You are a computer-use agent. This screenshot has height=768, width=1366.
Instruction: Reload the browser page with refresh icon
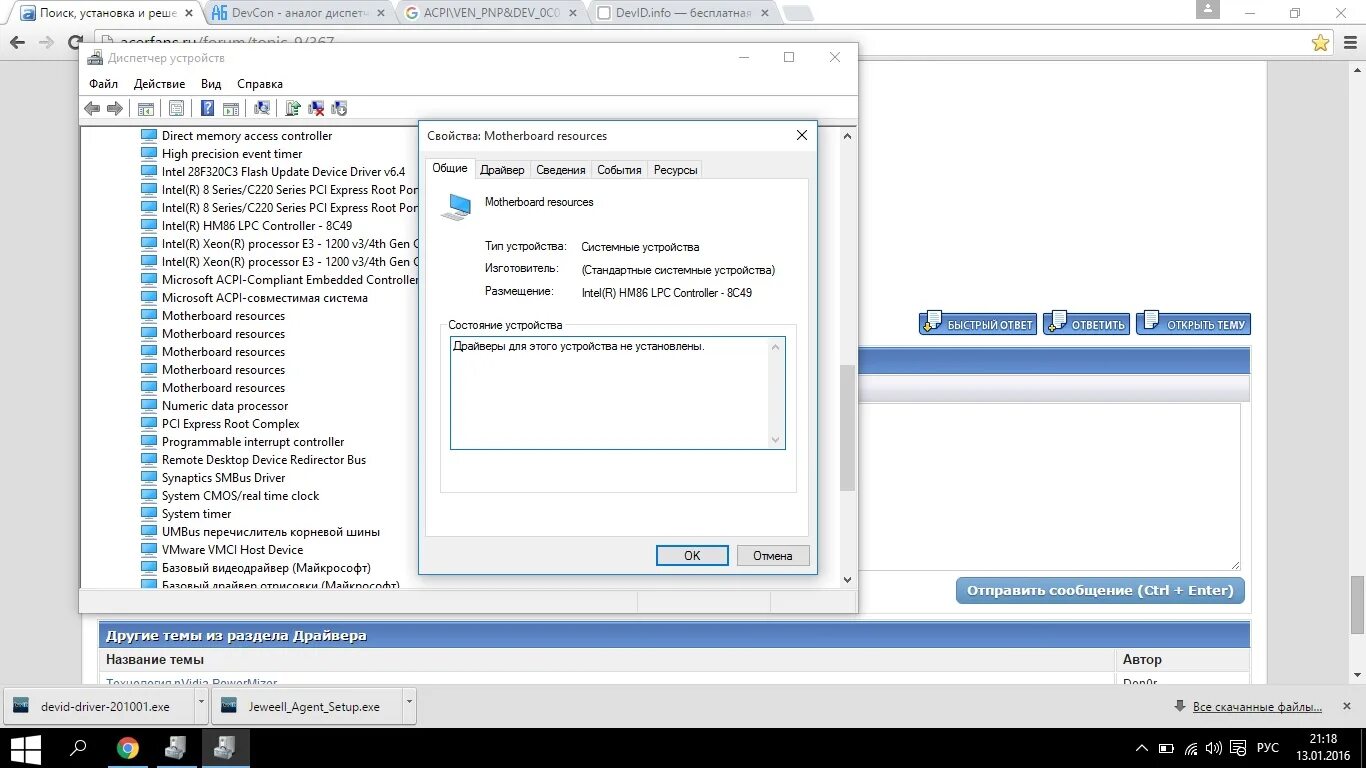pos(75,43)
